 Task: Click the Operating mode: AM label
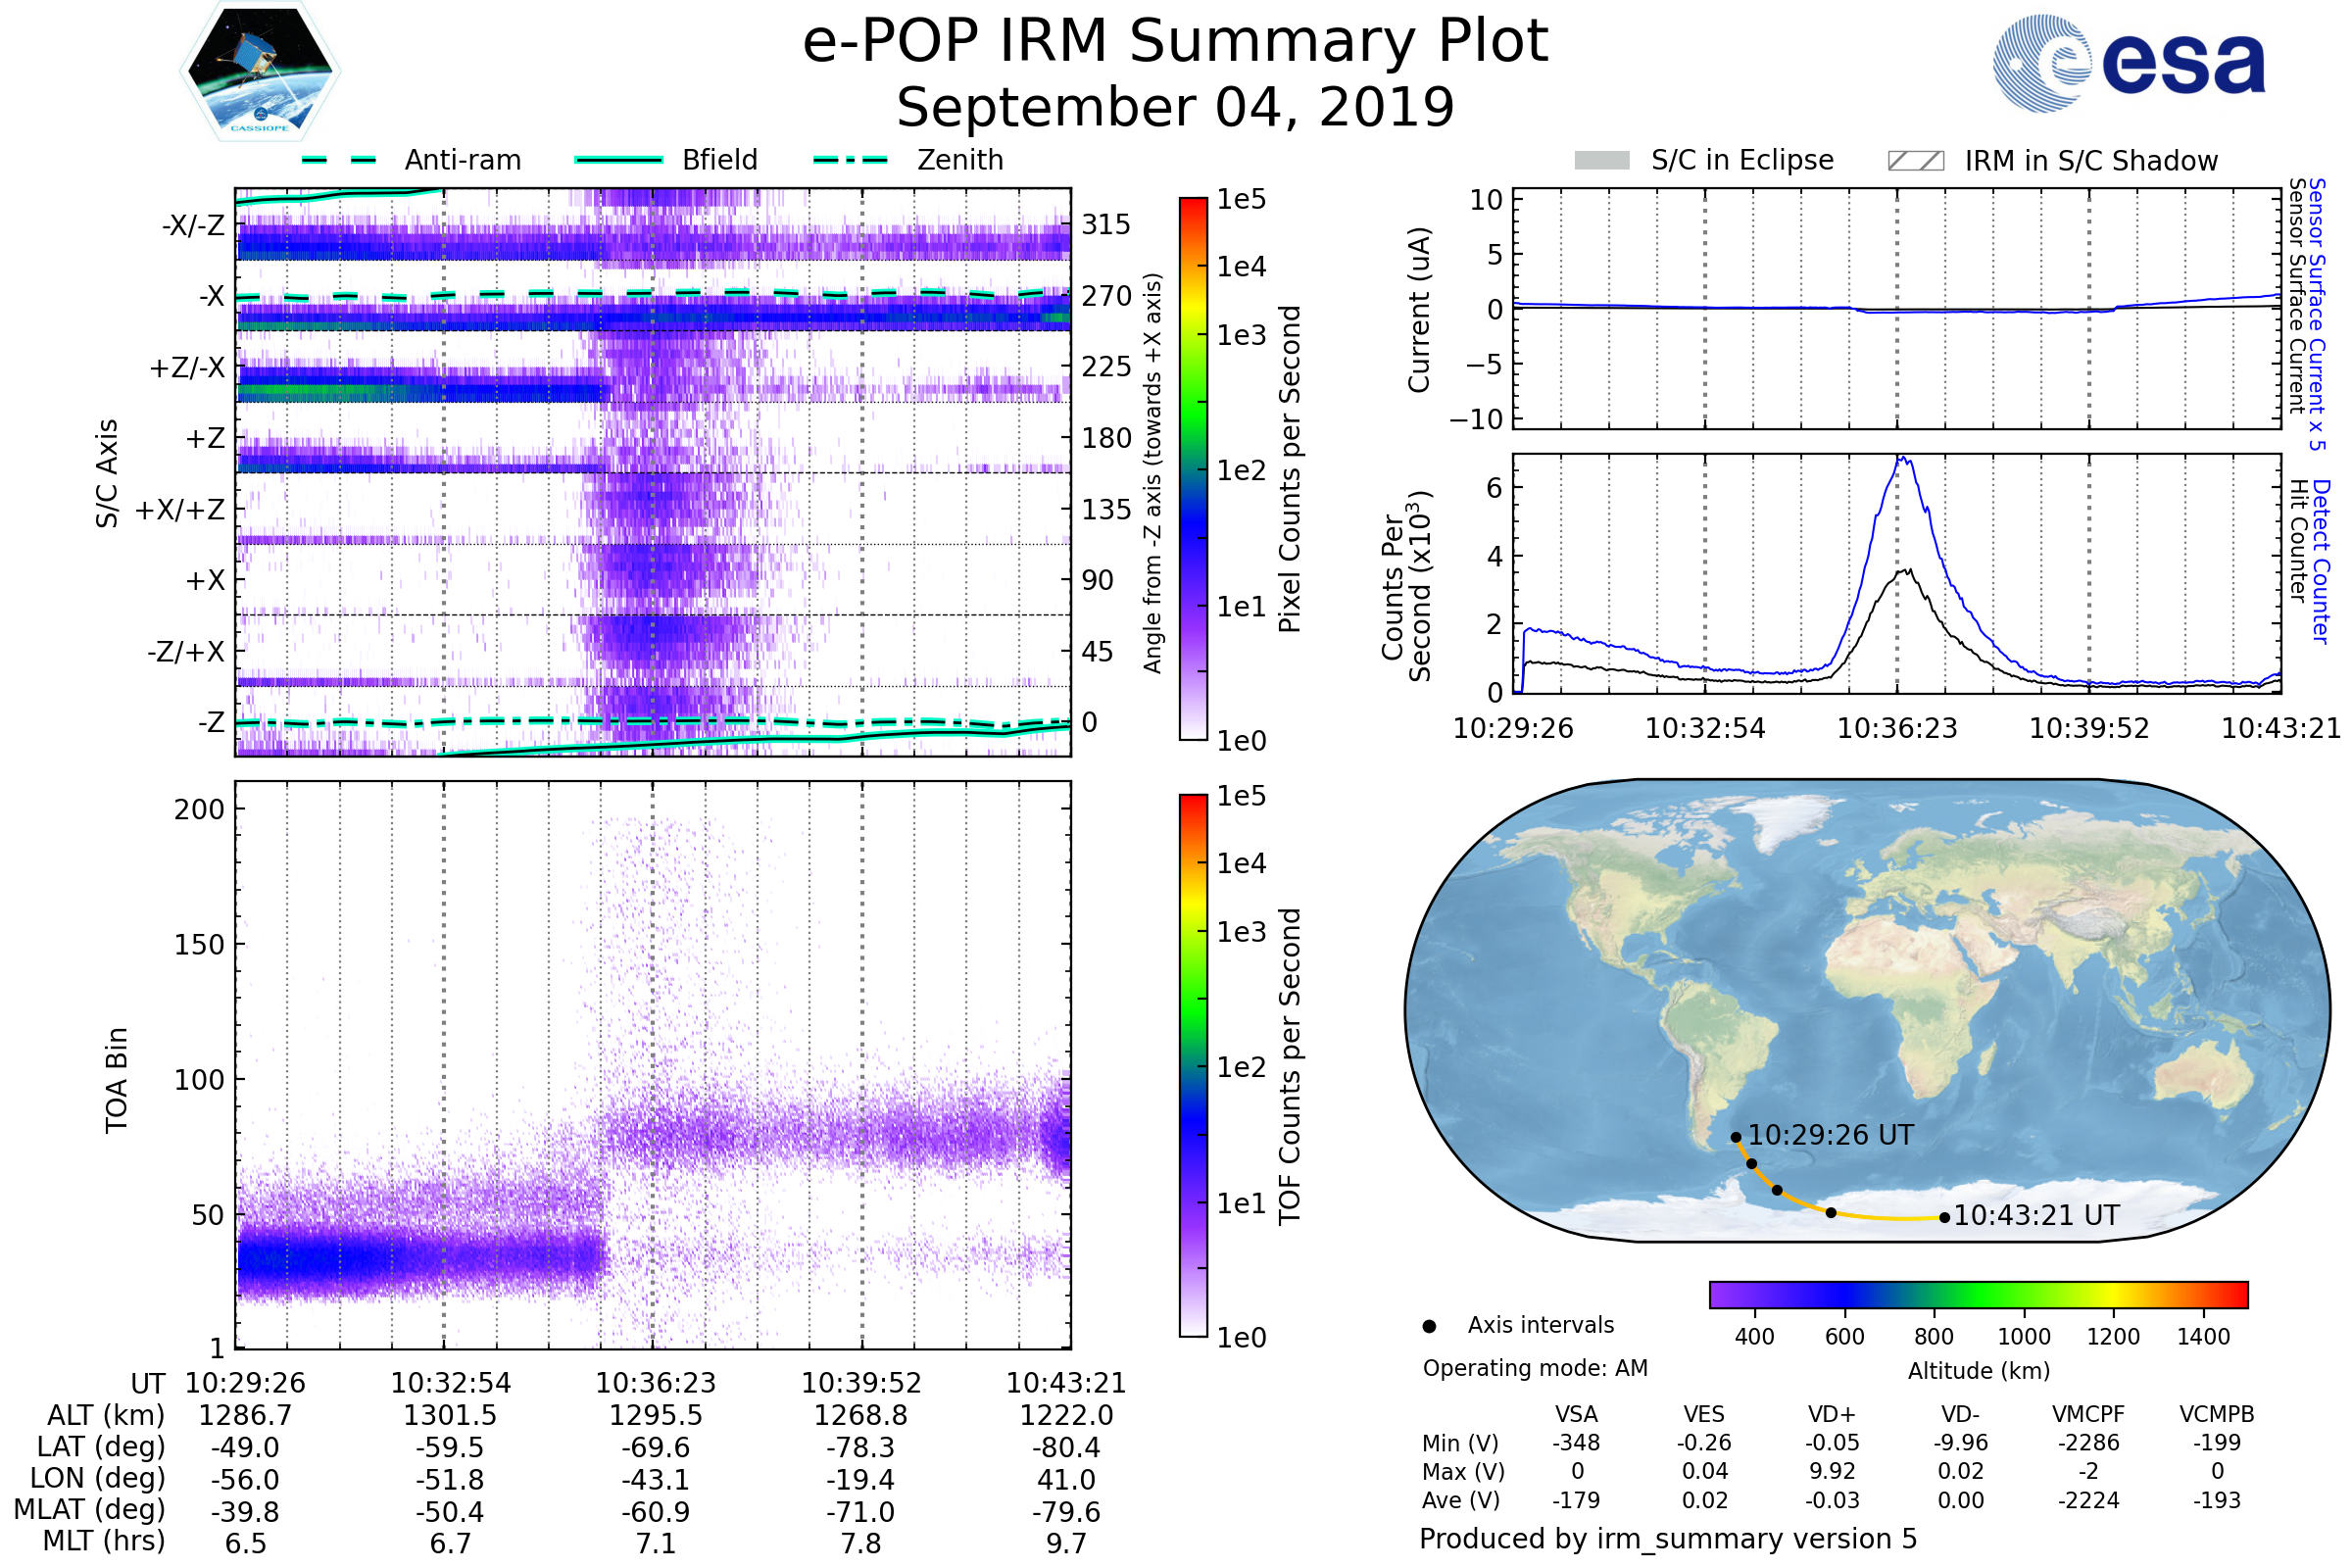click(1535, 1368)
